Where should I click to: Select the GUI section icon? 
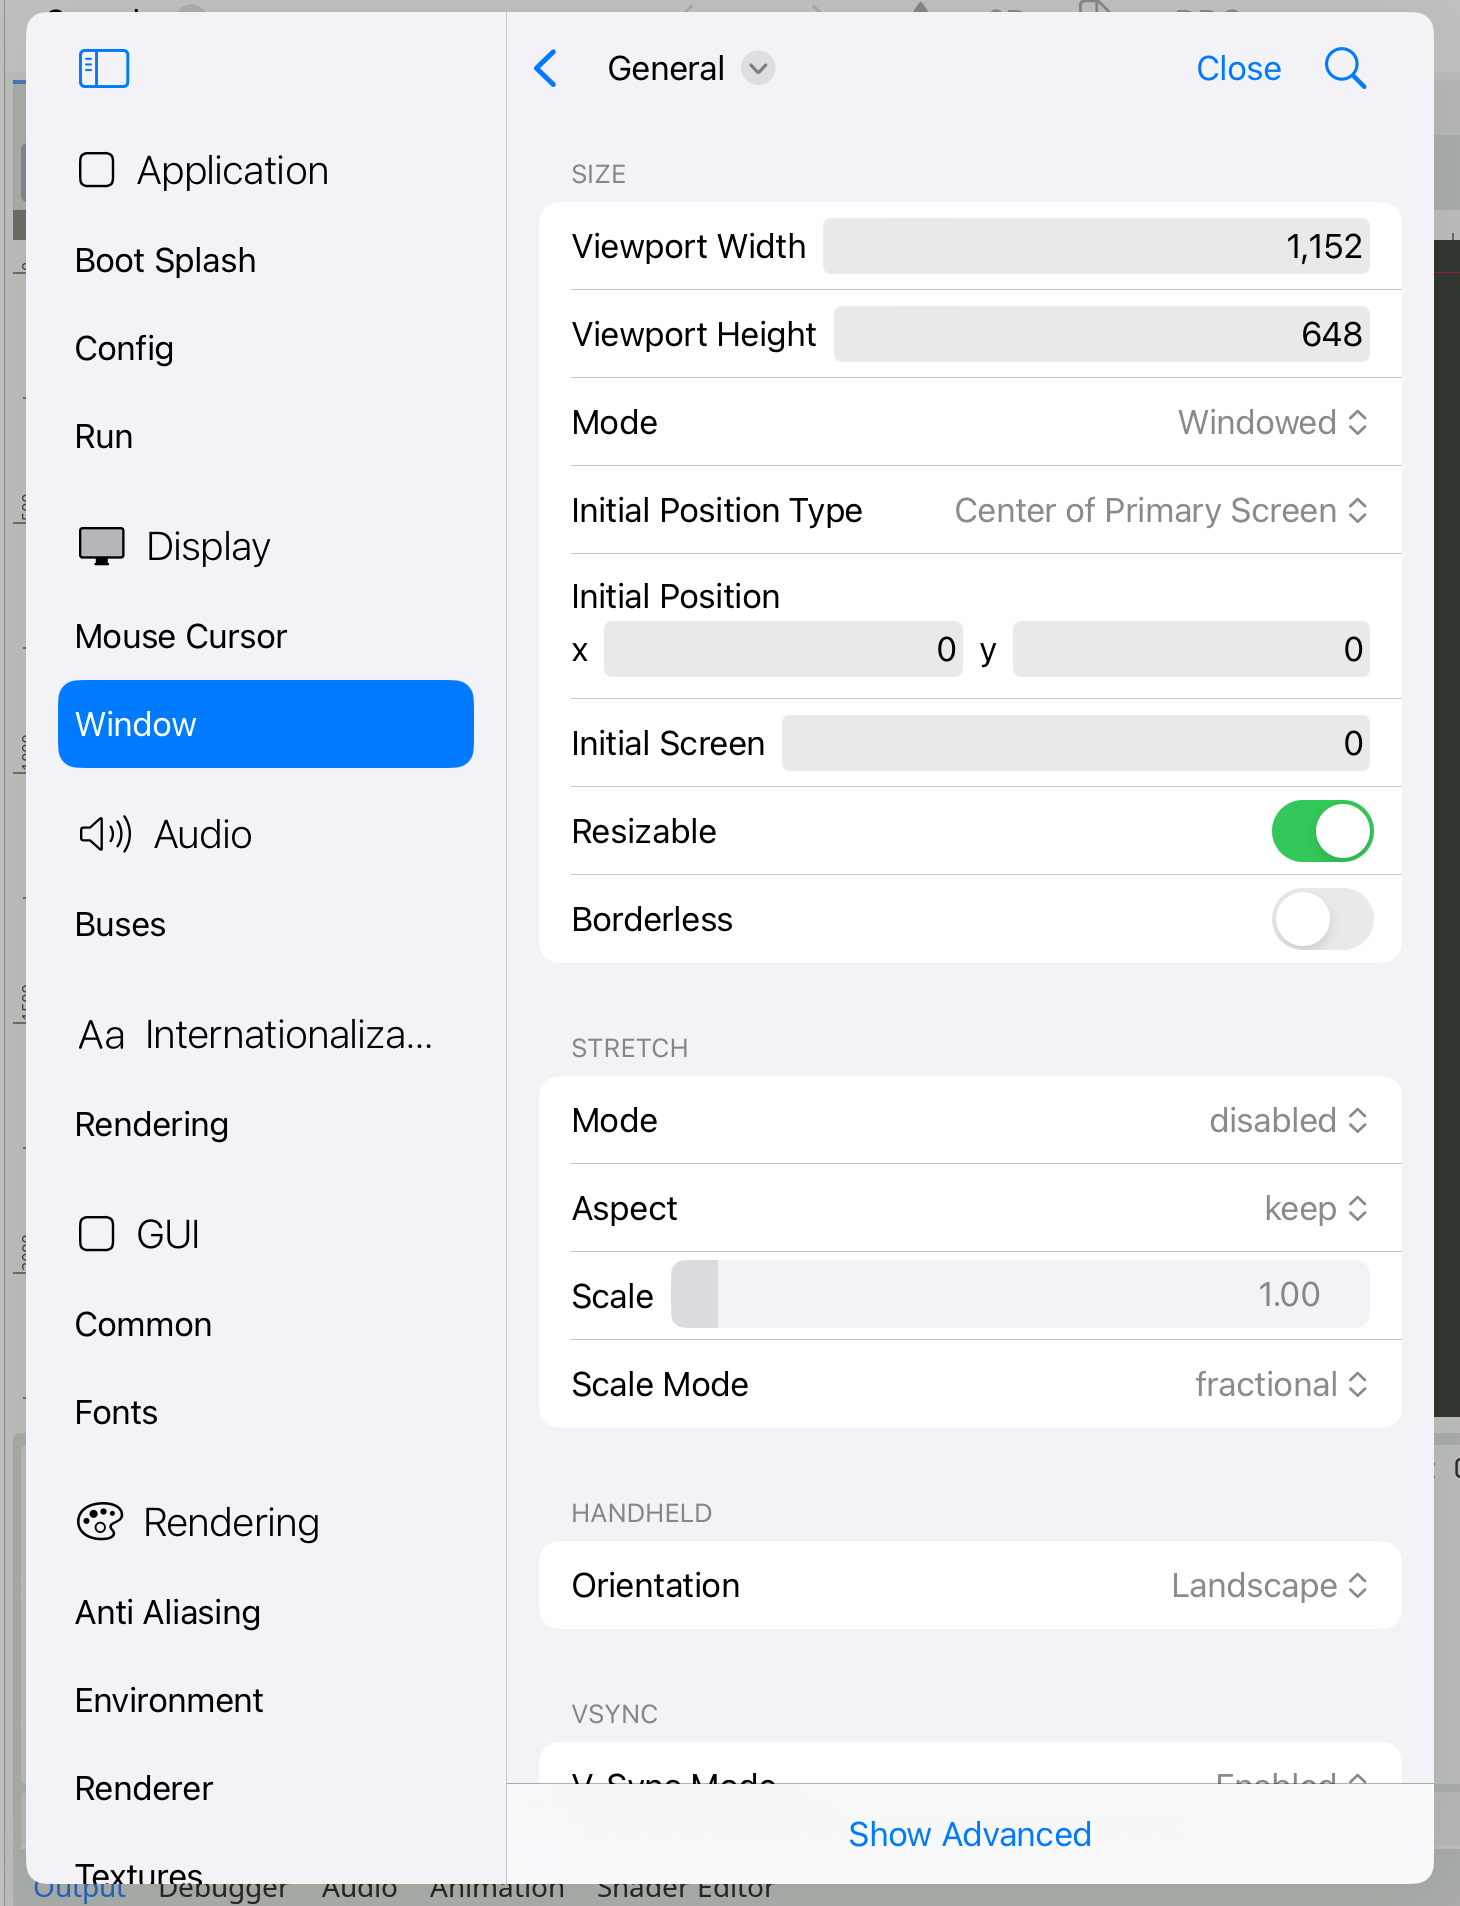(97, 1234)
